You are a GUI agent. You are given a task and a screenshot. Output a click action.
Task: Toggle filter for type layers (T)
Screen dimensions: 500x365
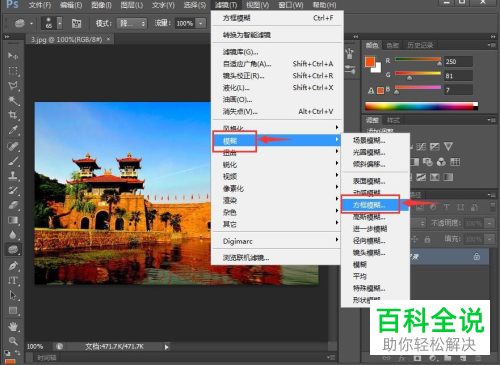click(447, 207)
